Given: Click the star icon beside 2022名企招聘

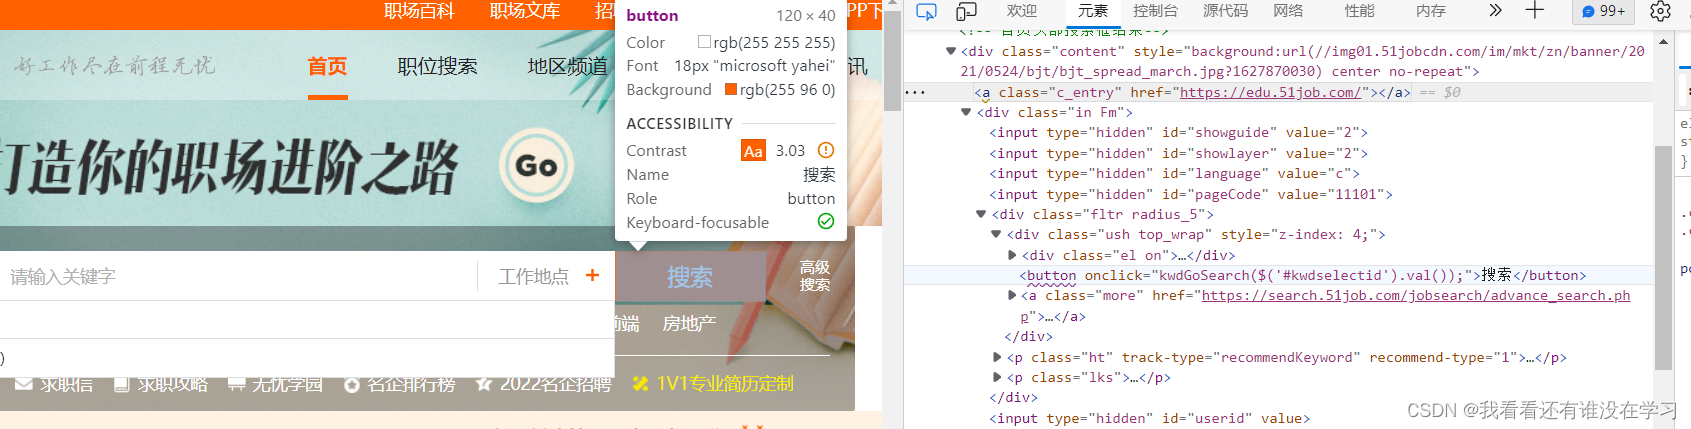Looking at the screenshot, I should [x=484, y=384].
